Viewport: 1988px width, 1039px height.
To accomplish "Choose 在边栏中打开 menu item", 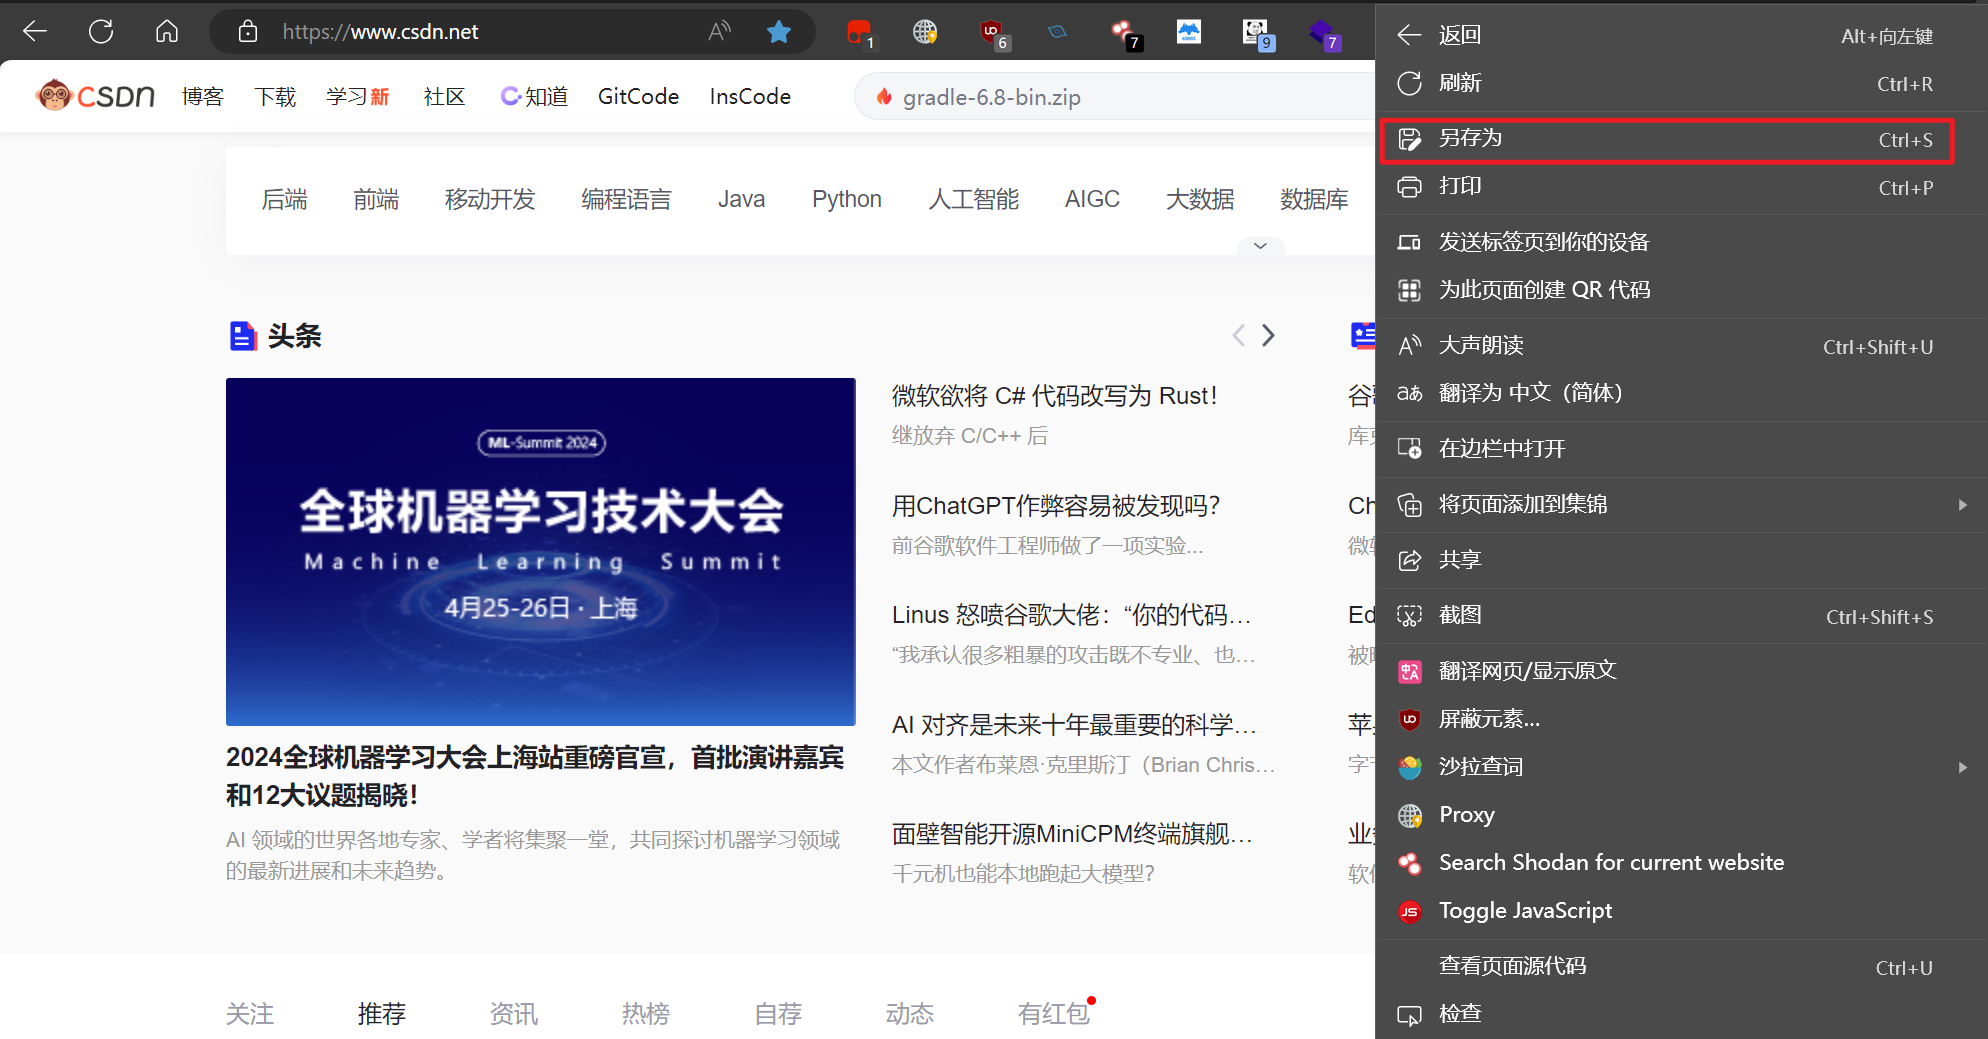I will coord(1681,449).
